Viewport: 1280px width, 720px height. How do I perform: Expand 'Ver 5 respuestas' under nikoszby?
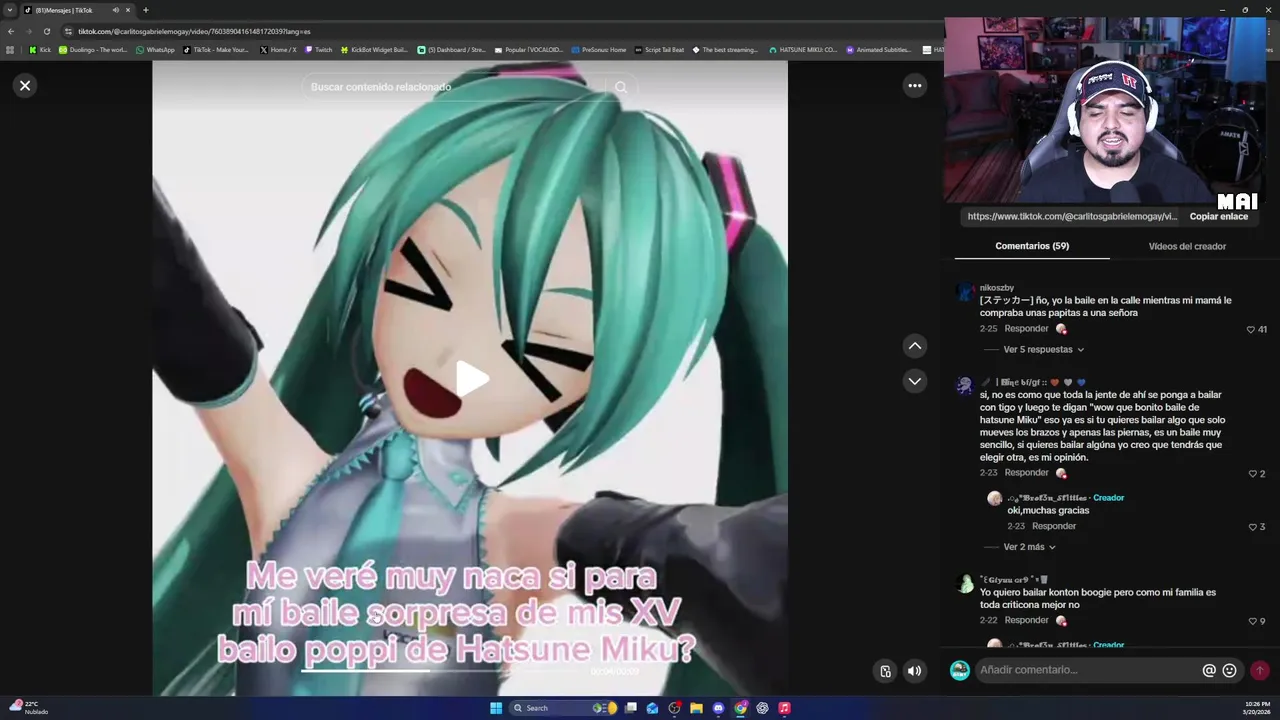coord(1043,350)
